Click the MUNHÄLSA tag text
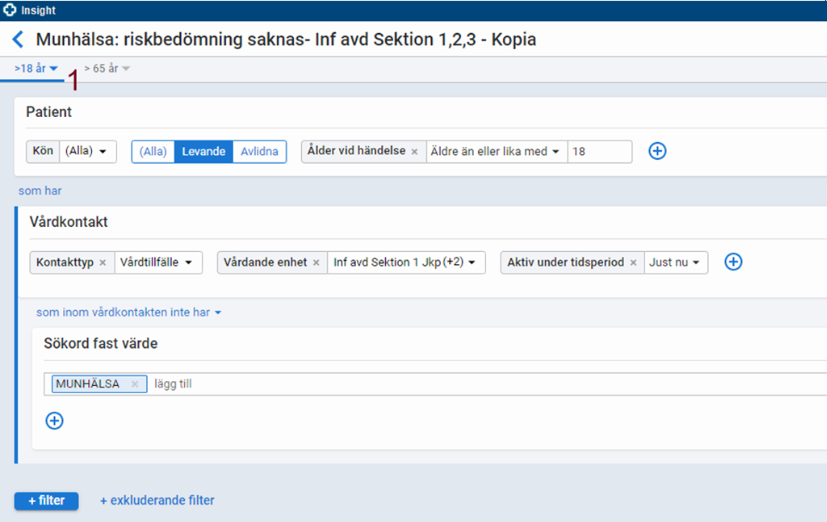827x522 pixels. [x=88, y=384]
